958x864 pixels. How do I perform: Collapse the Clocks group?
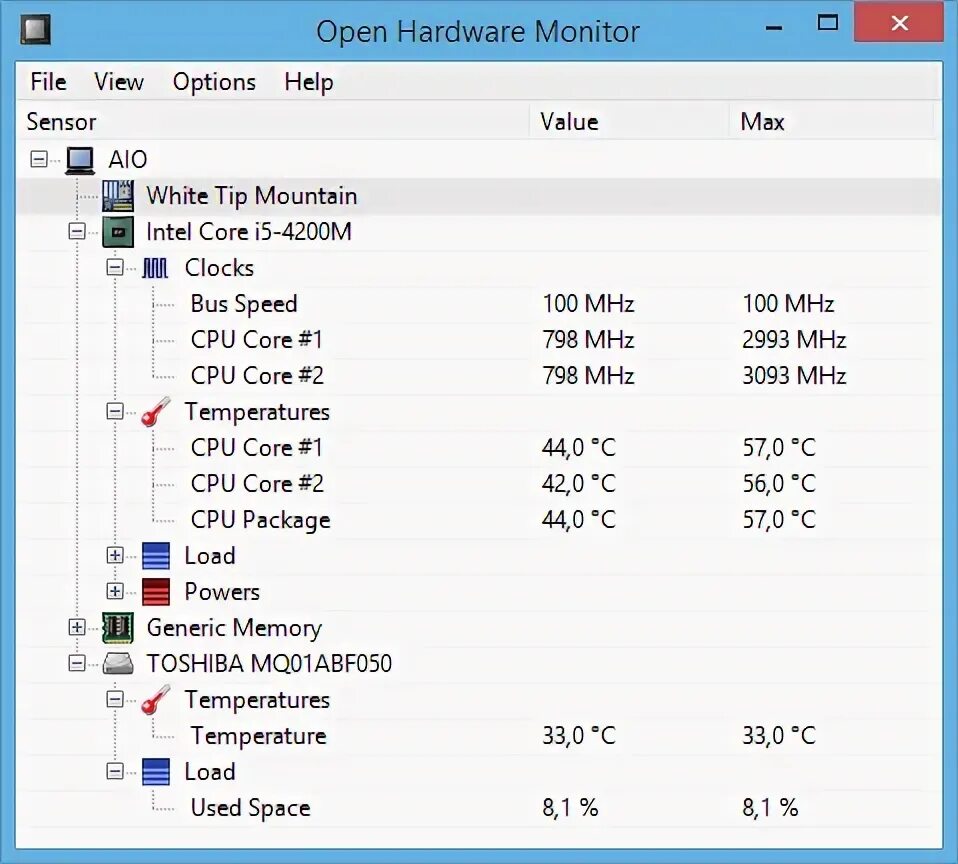pos(114,268)
